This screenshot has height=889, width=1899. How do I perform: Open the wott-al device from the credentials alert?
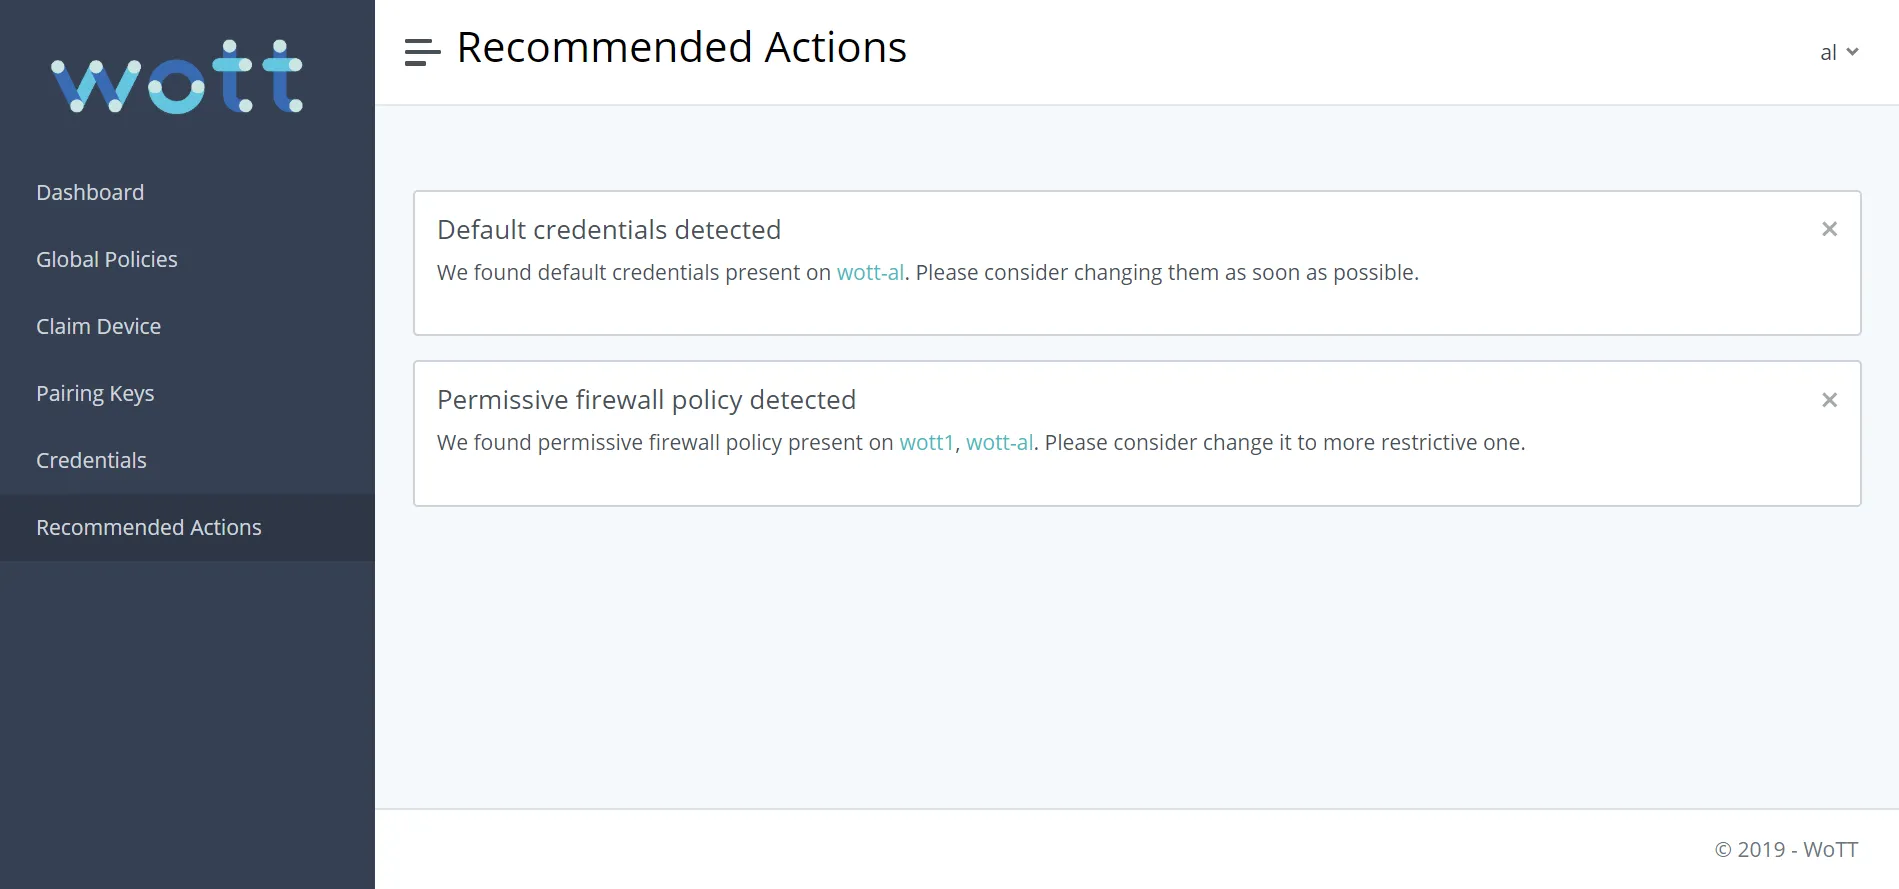[869, 272]
